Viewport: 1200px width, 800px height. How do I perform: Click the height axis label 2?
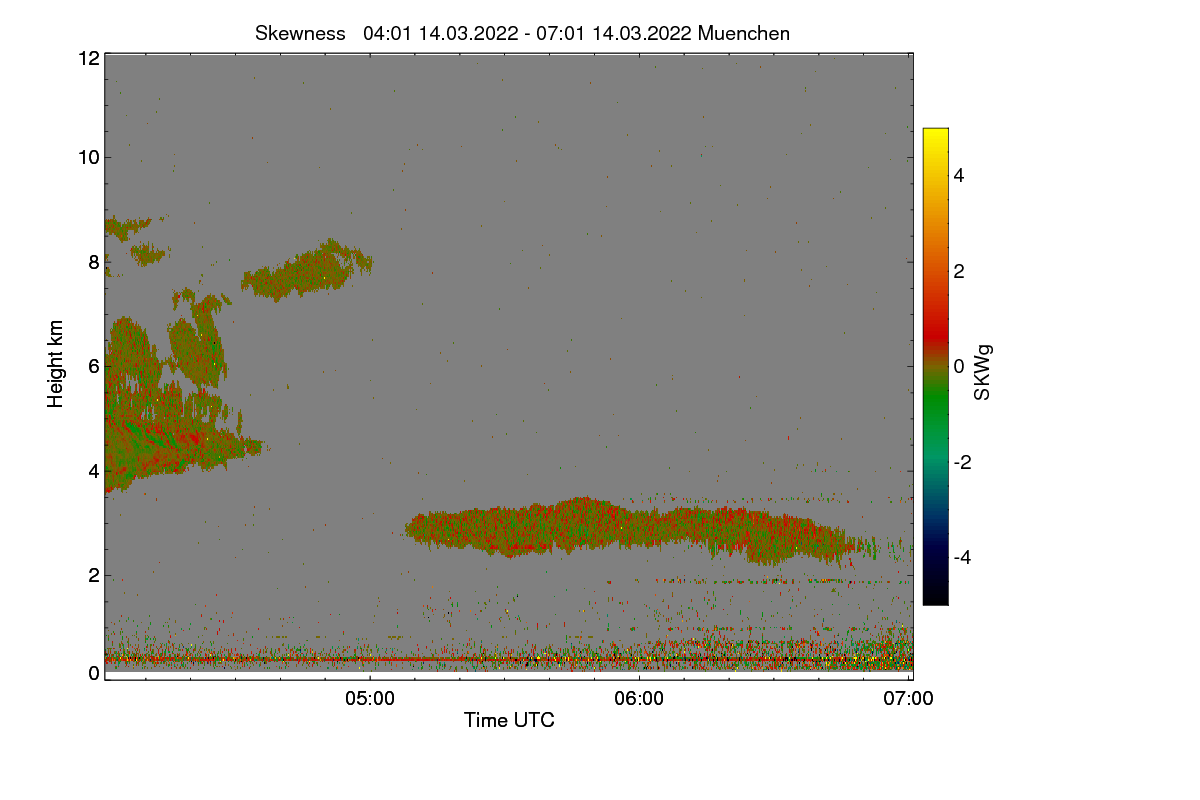click(x=93, y=575)
